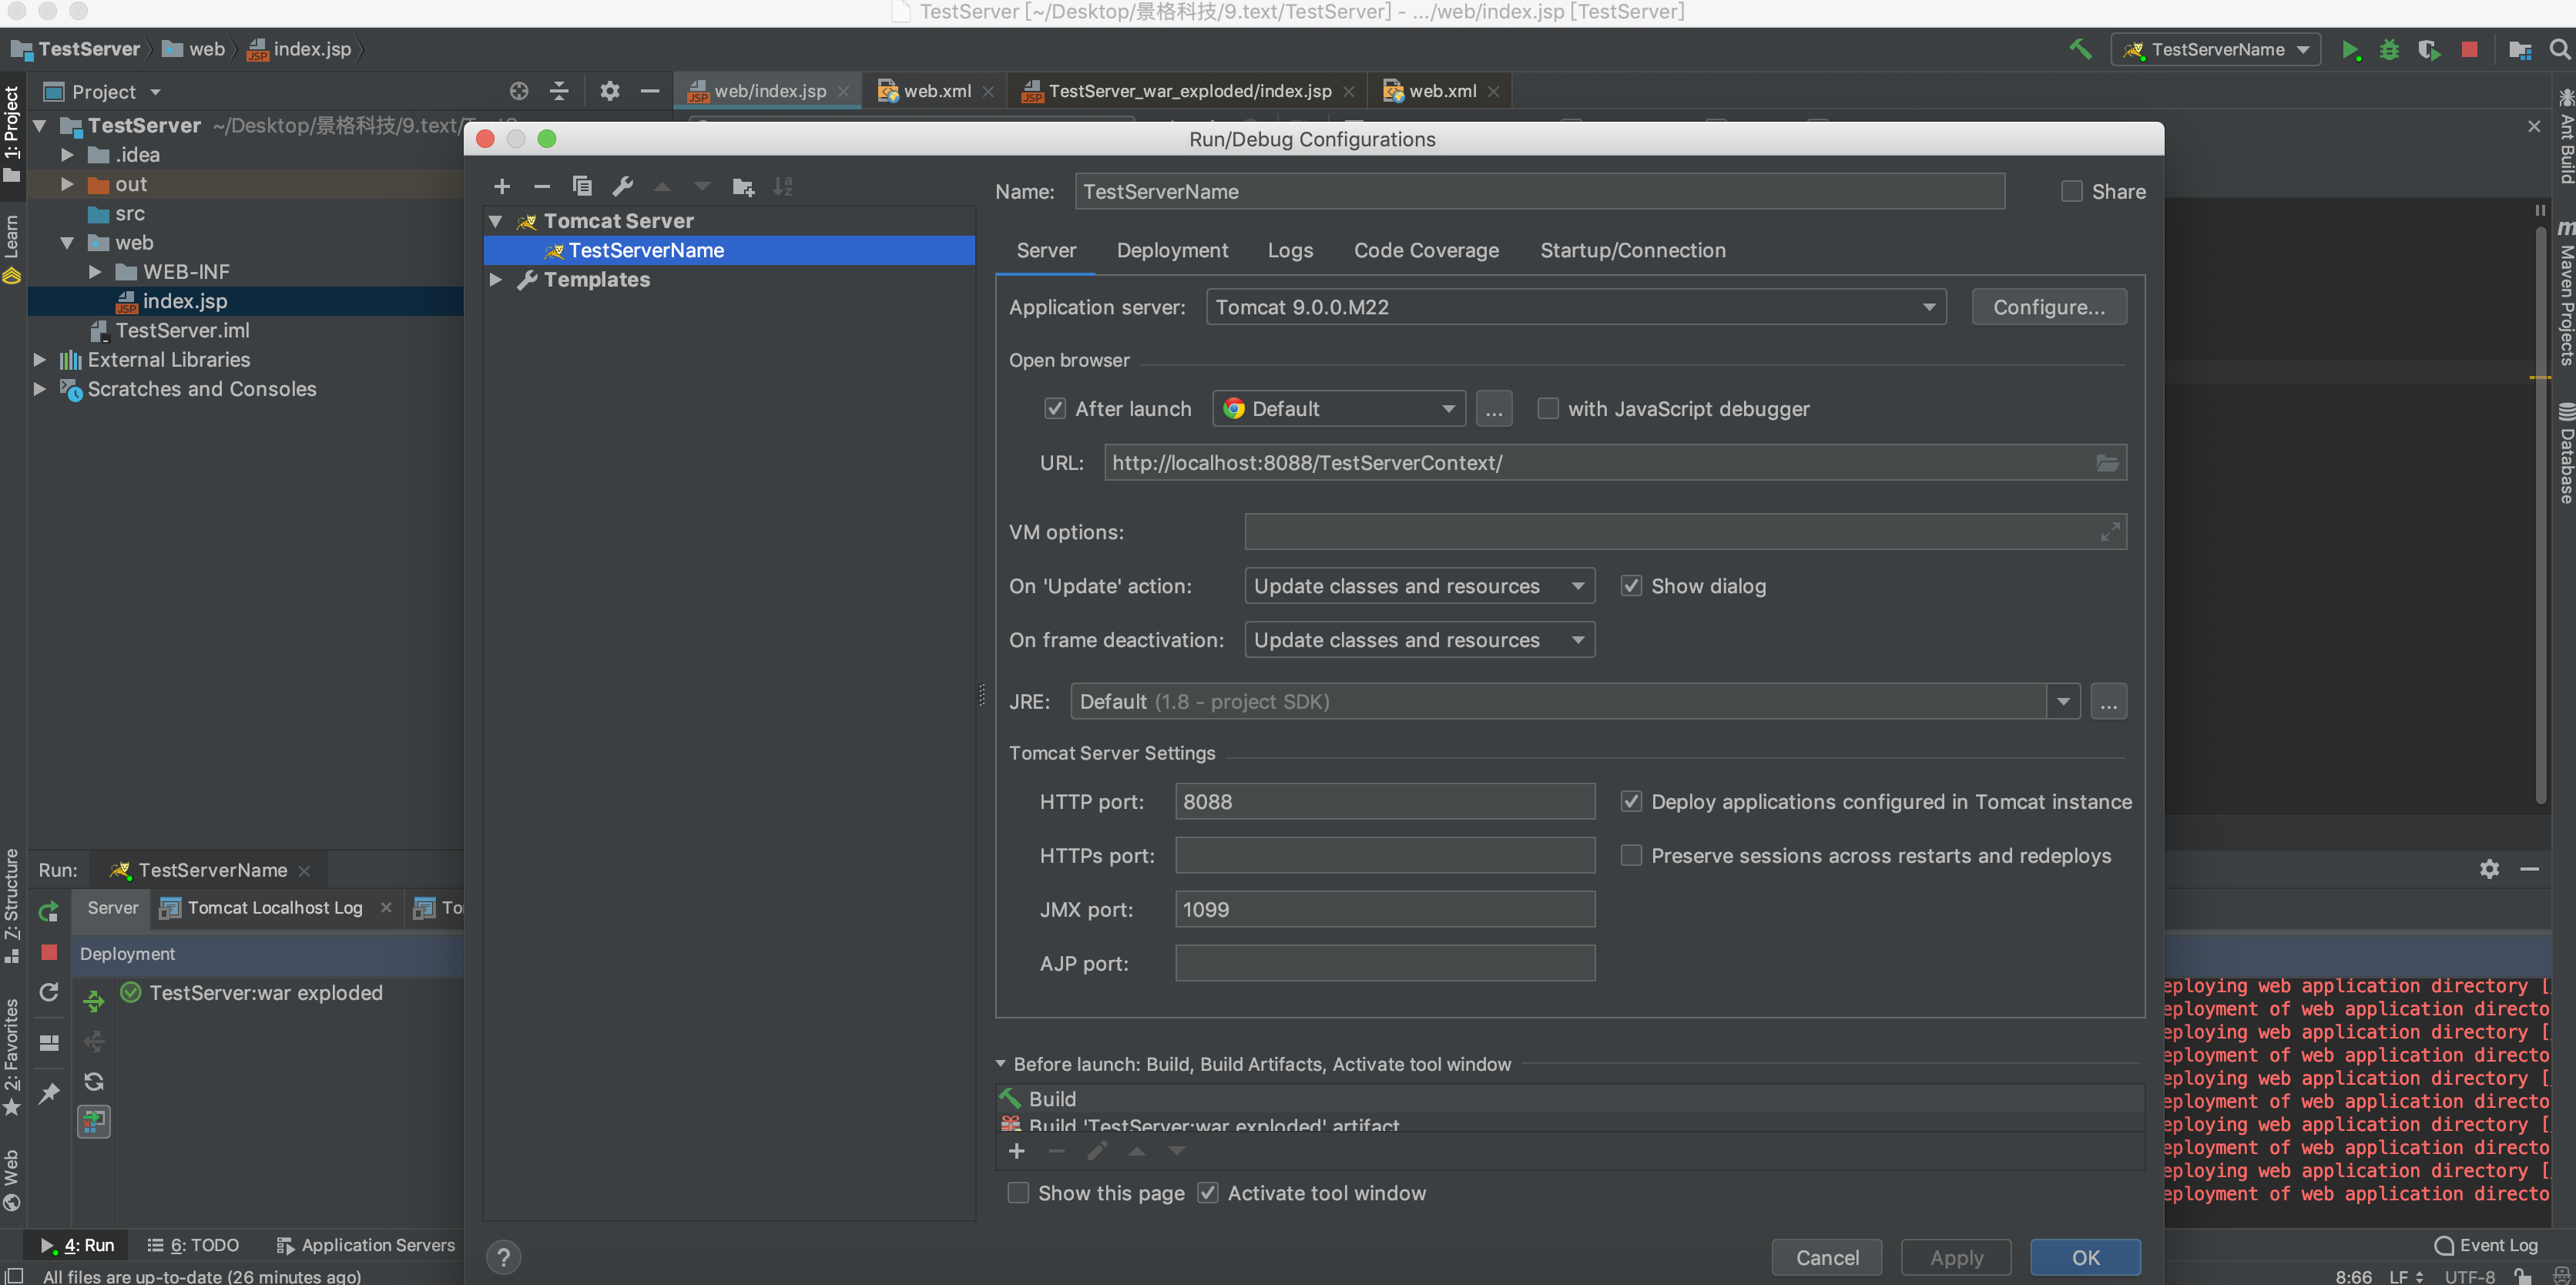Create new folder in configurations list
The width and height of the screenshot is (2576, 1285).
tap(743, 187)
